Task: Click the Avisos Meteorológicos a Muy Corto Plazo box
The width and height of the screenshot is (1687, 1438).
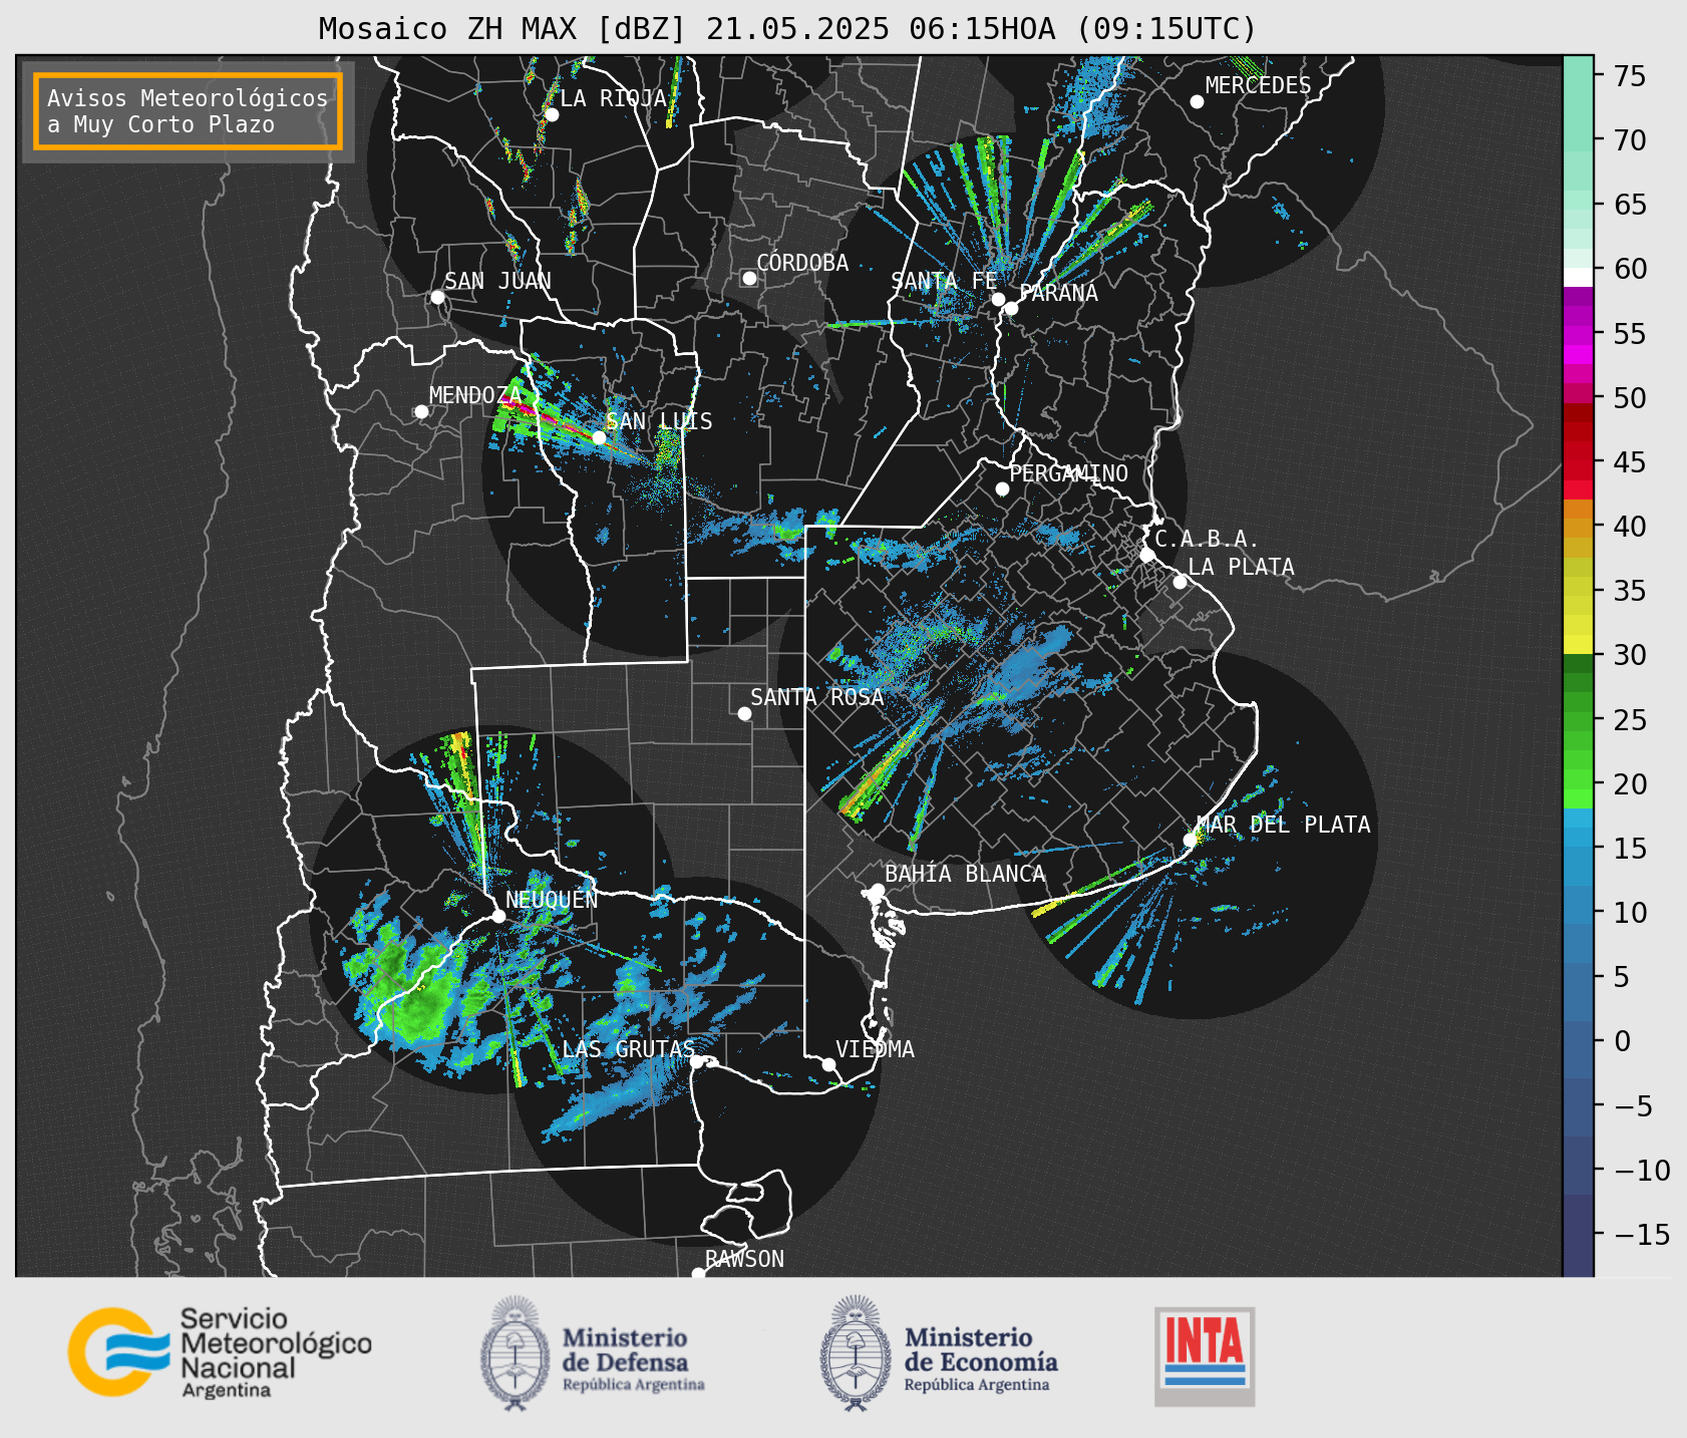Action: (x=188, y=111)
